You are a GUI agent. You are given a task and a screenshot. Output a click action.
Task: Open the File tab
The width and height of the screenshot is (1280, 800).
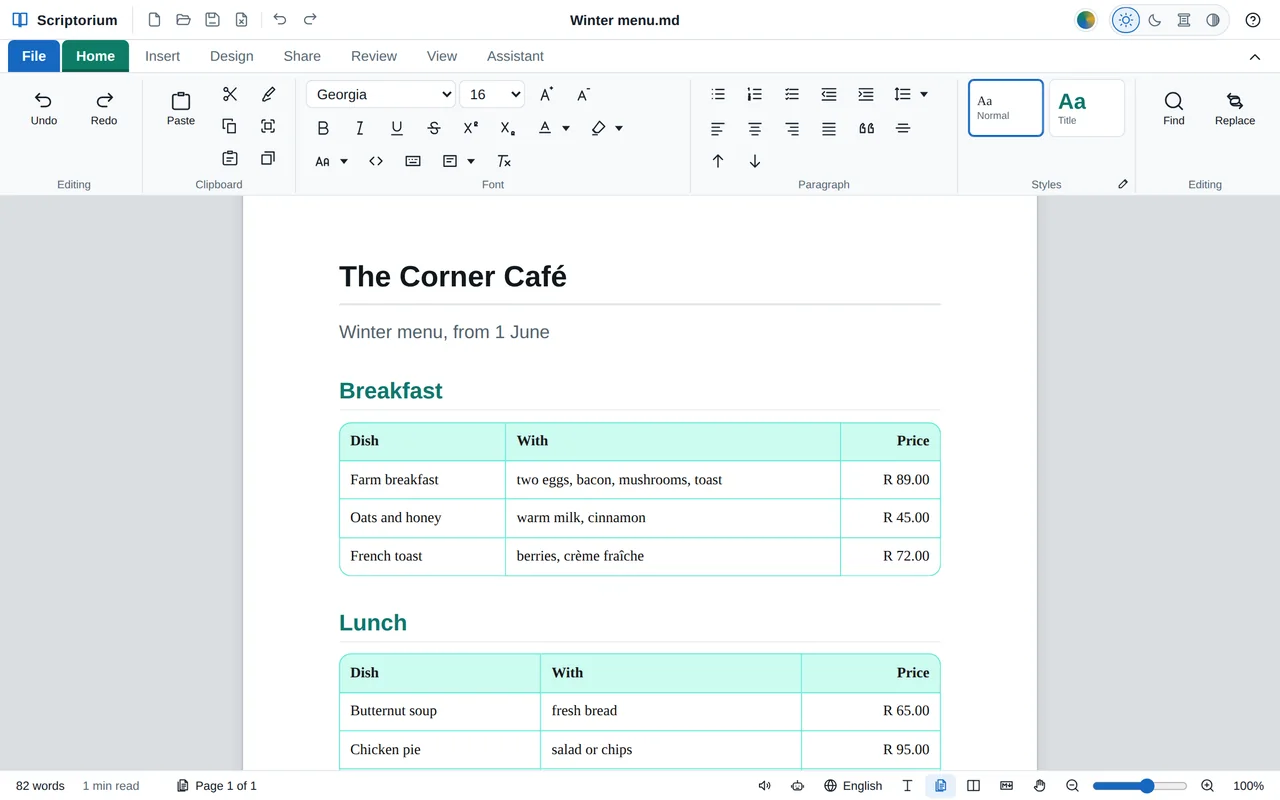coord(34,56)
